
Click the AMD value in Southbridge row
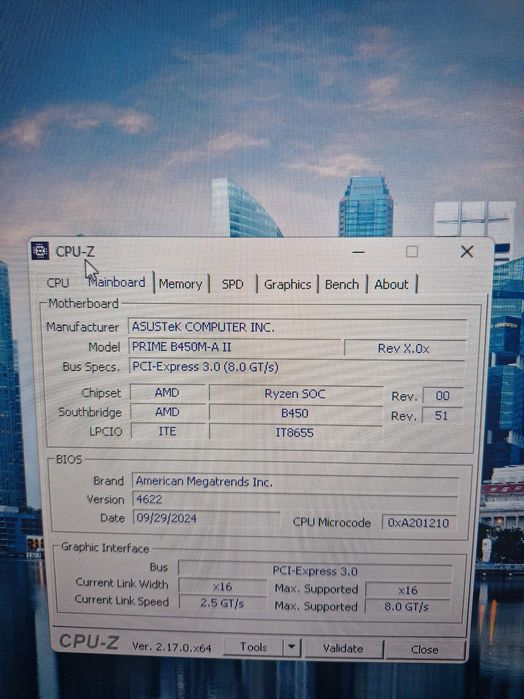(167, 412)
